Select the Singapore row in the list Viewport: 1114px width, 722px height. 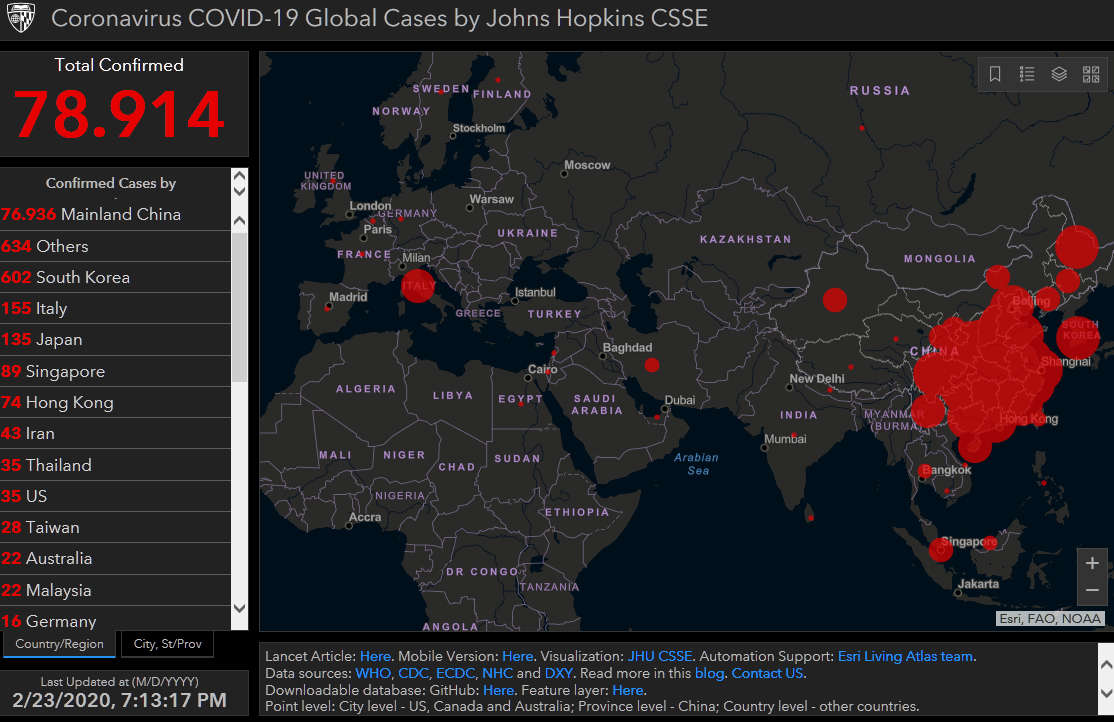[116, 371]
